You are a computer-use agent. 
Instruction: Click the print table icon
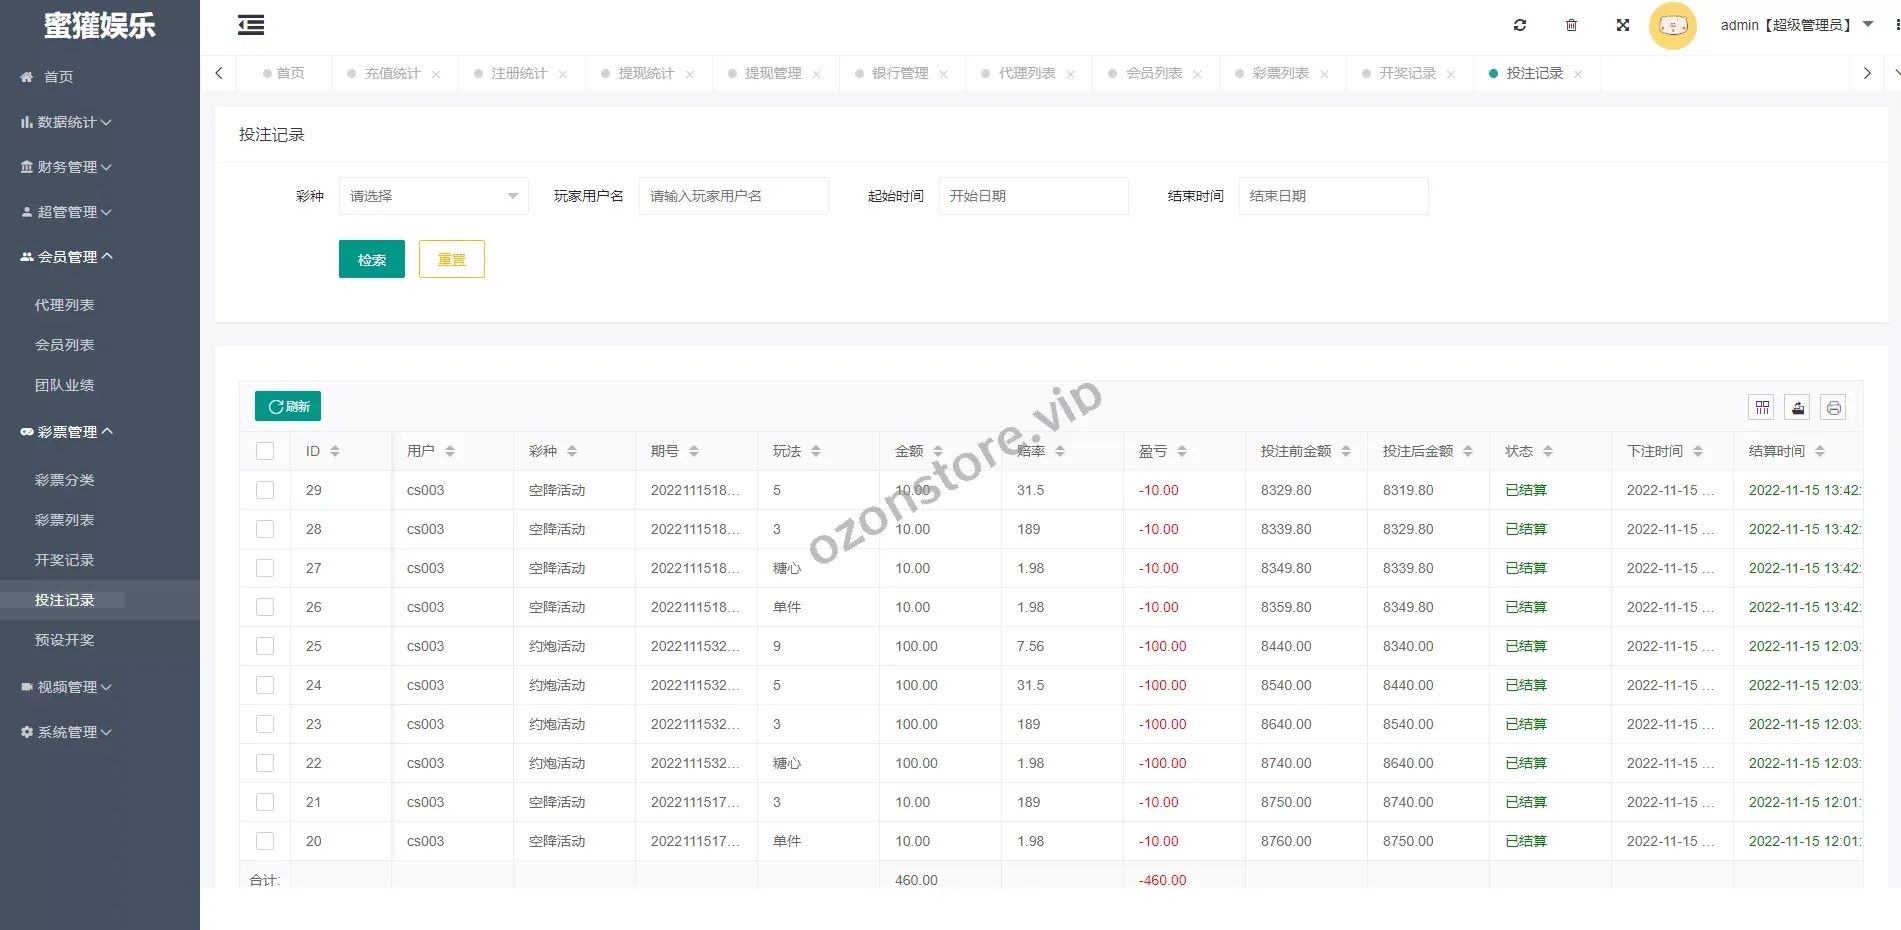1833,407
